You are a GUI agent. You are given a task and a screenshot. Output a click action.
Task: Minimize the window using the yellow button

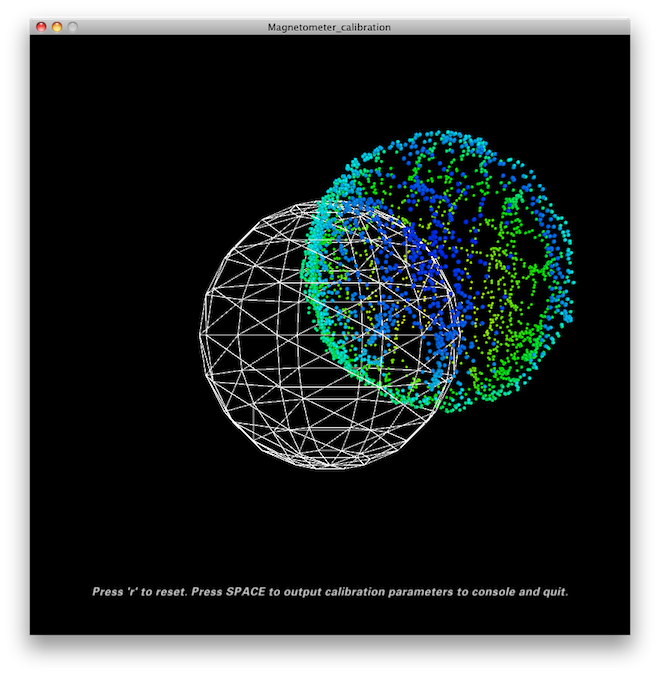56,27
